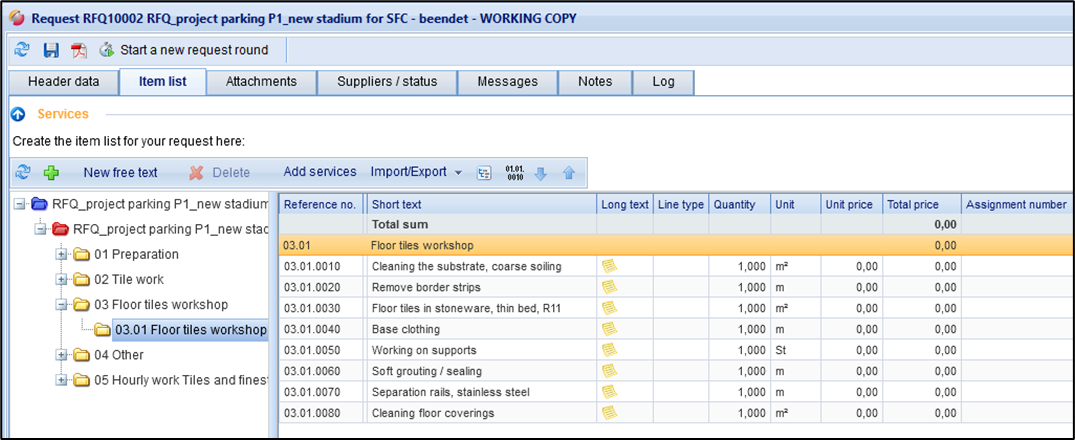Click quantity cell of Working on supports
This screenshot has width=1075, height=440.
click(738, 350)
